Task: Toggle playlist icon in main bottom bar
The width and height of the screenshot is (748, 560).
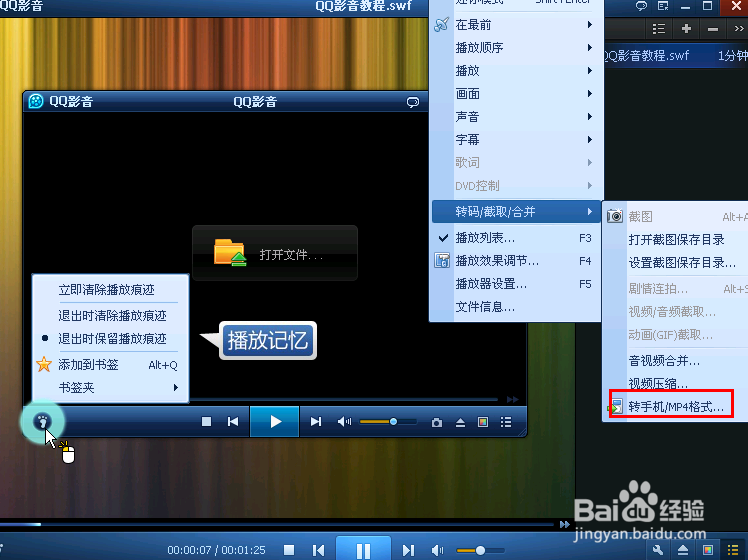Action: tap(732, 550)
